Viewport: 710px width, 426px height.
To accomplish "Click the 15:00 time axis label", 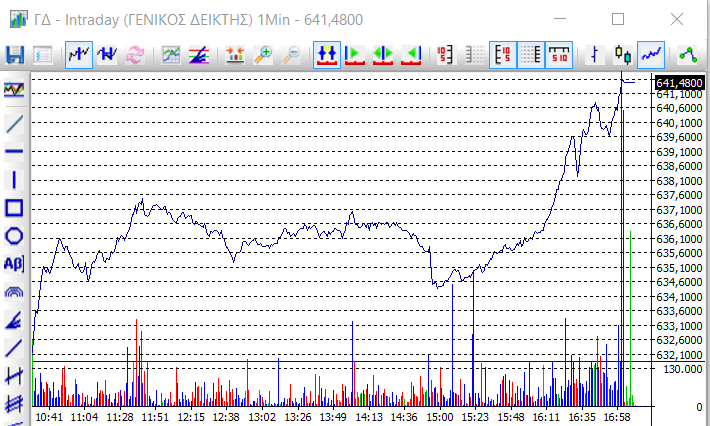I will 440,417.
